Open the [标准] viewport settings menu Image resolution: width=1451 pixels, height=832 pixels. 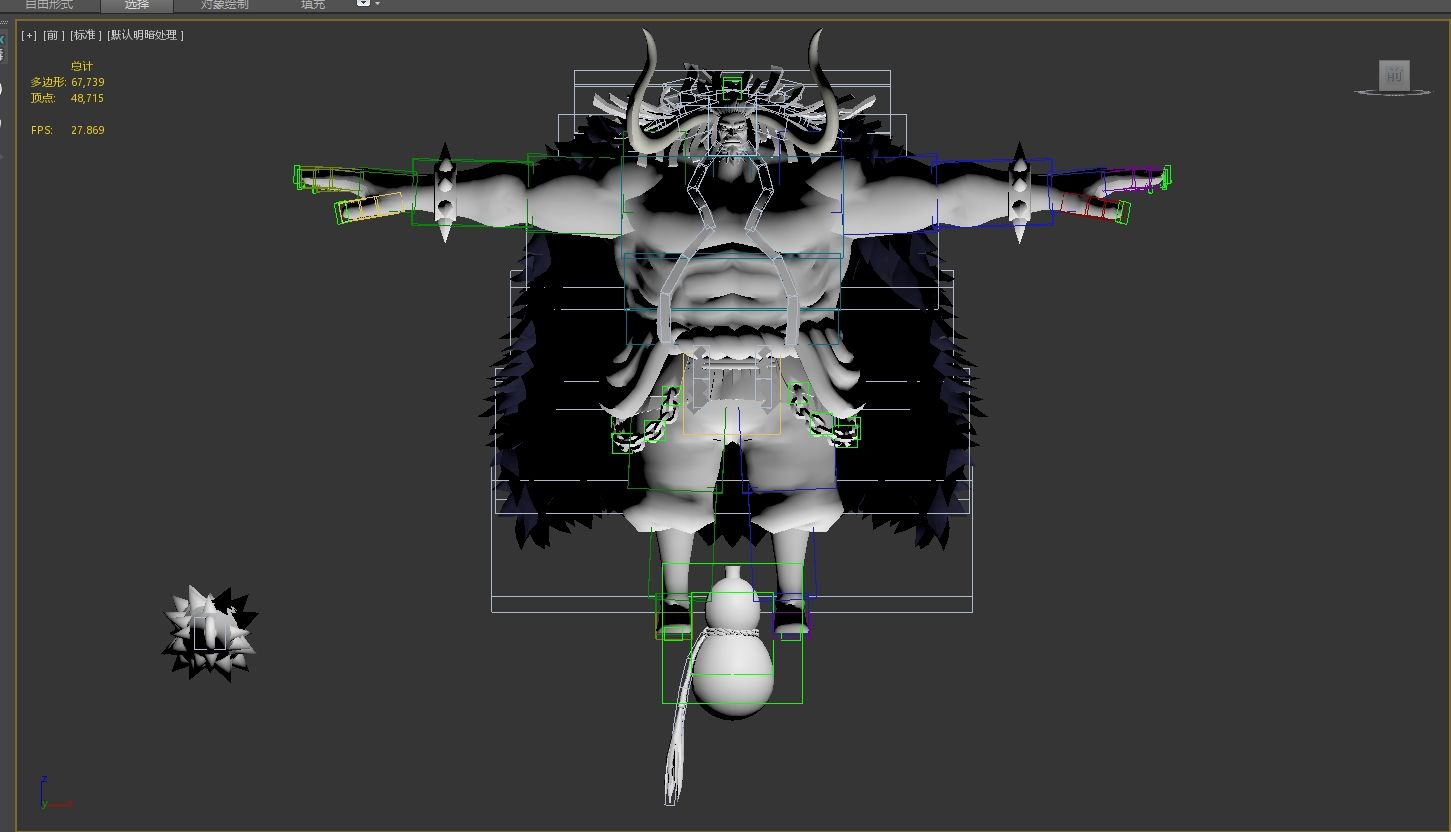tap(86, 35)
